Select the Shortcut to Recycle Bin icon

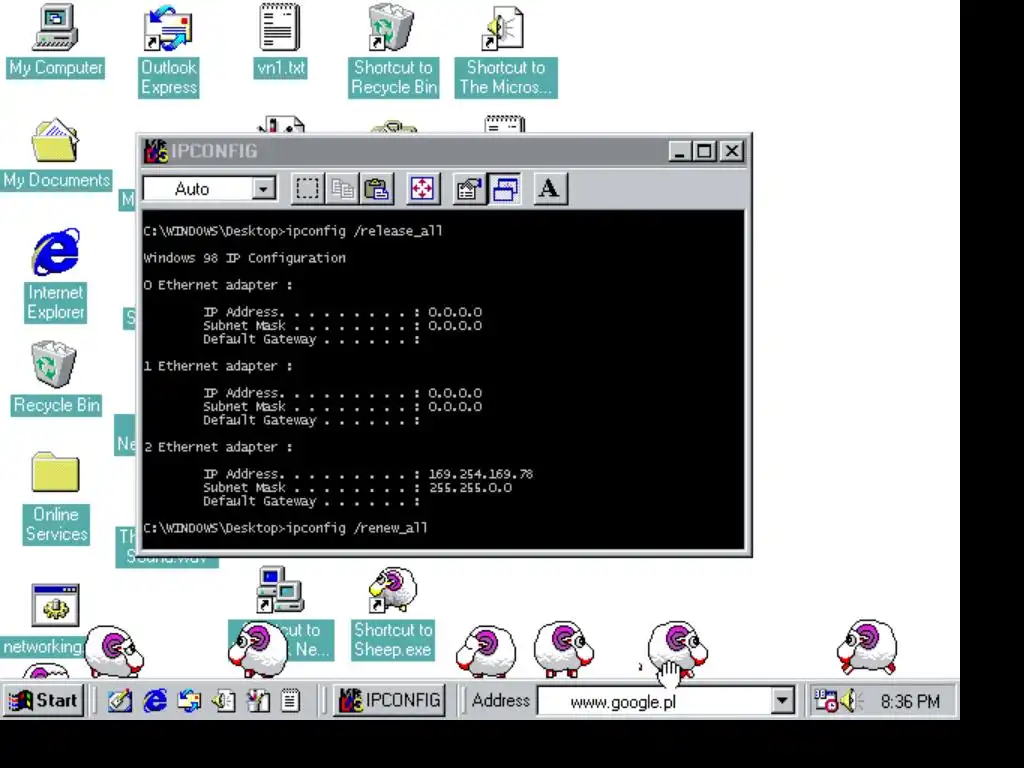[x=393, y=50]
